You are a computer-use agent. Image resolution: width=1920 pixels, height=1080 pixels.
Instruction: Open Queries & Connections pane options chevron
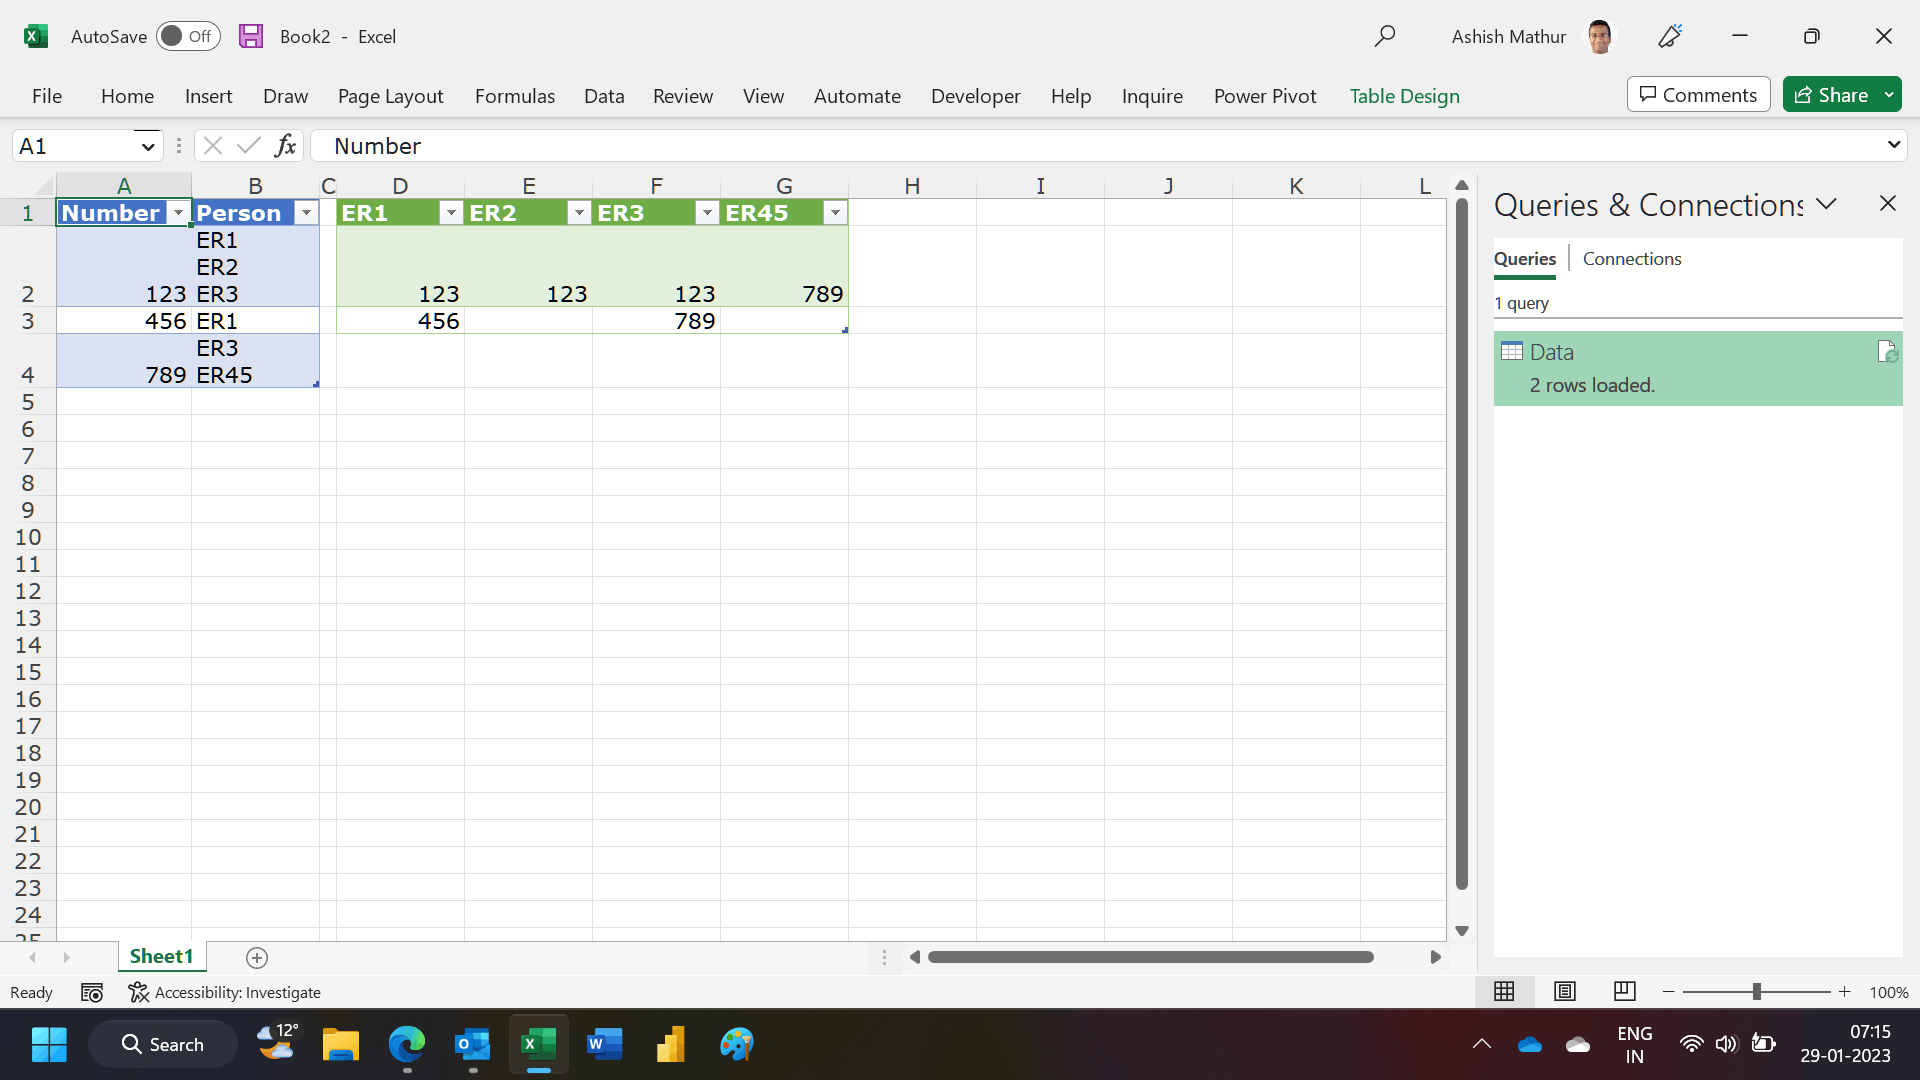(x=1827, y=204)
